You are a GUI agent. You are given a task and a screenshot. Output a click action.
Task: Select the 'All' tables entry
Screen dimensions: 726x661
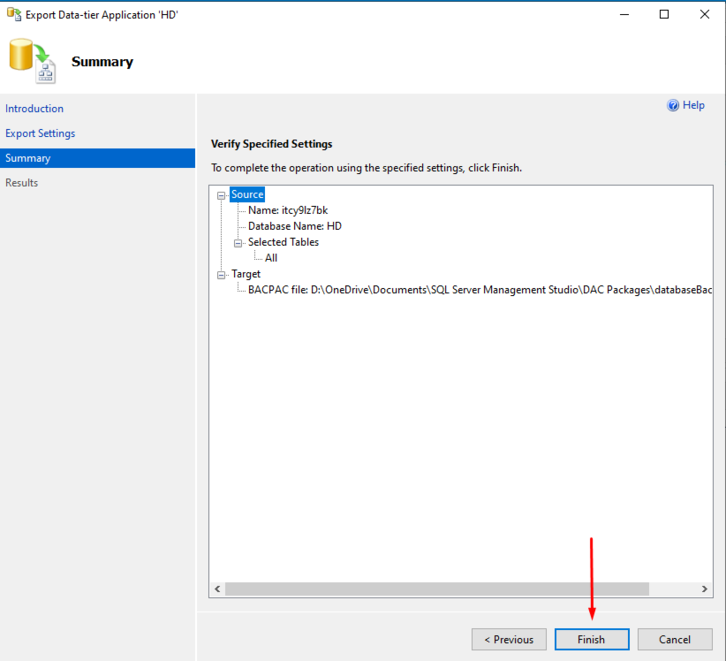click(x=271, y=258)
